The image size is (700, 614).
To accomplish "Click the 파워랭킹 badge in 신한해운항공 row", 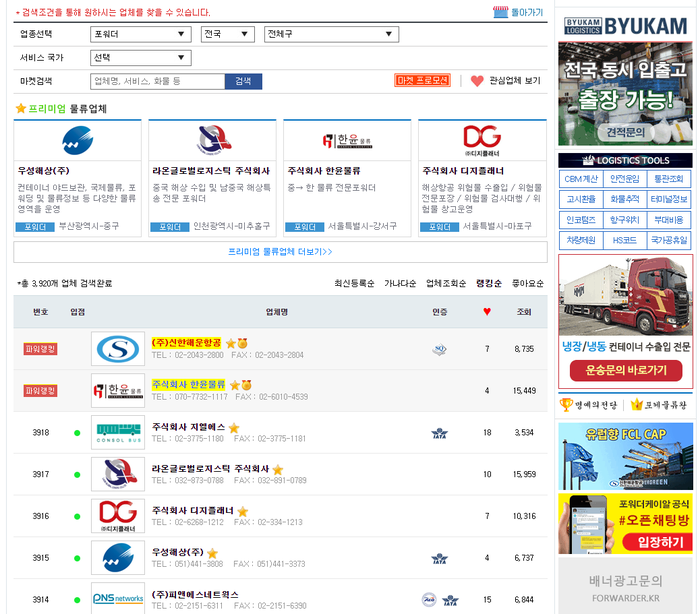I will click(x=41, y=349).
